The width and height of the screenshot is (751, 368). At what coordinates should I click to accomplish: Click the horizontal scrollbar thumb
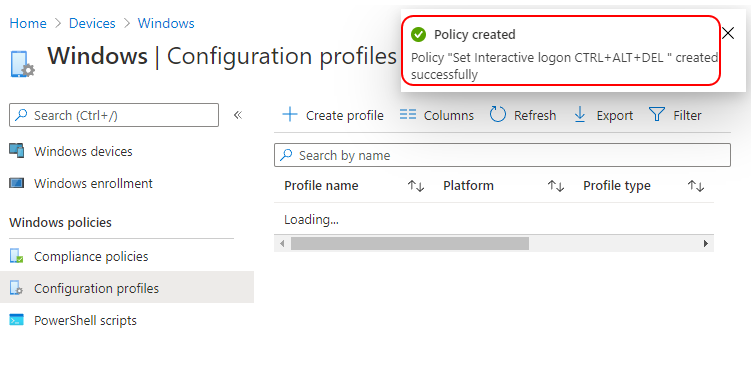[x=410, y=243]
